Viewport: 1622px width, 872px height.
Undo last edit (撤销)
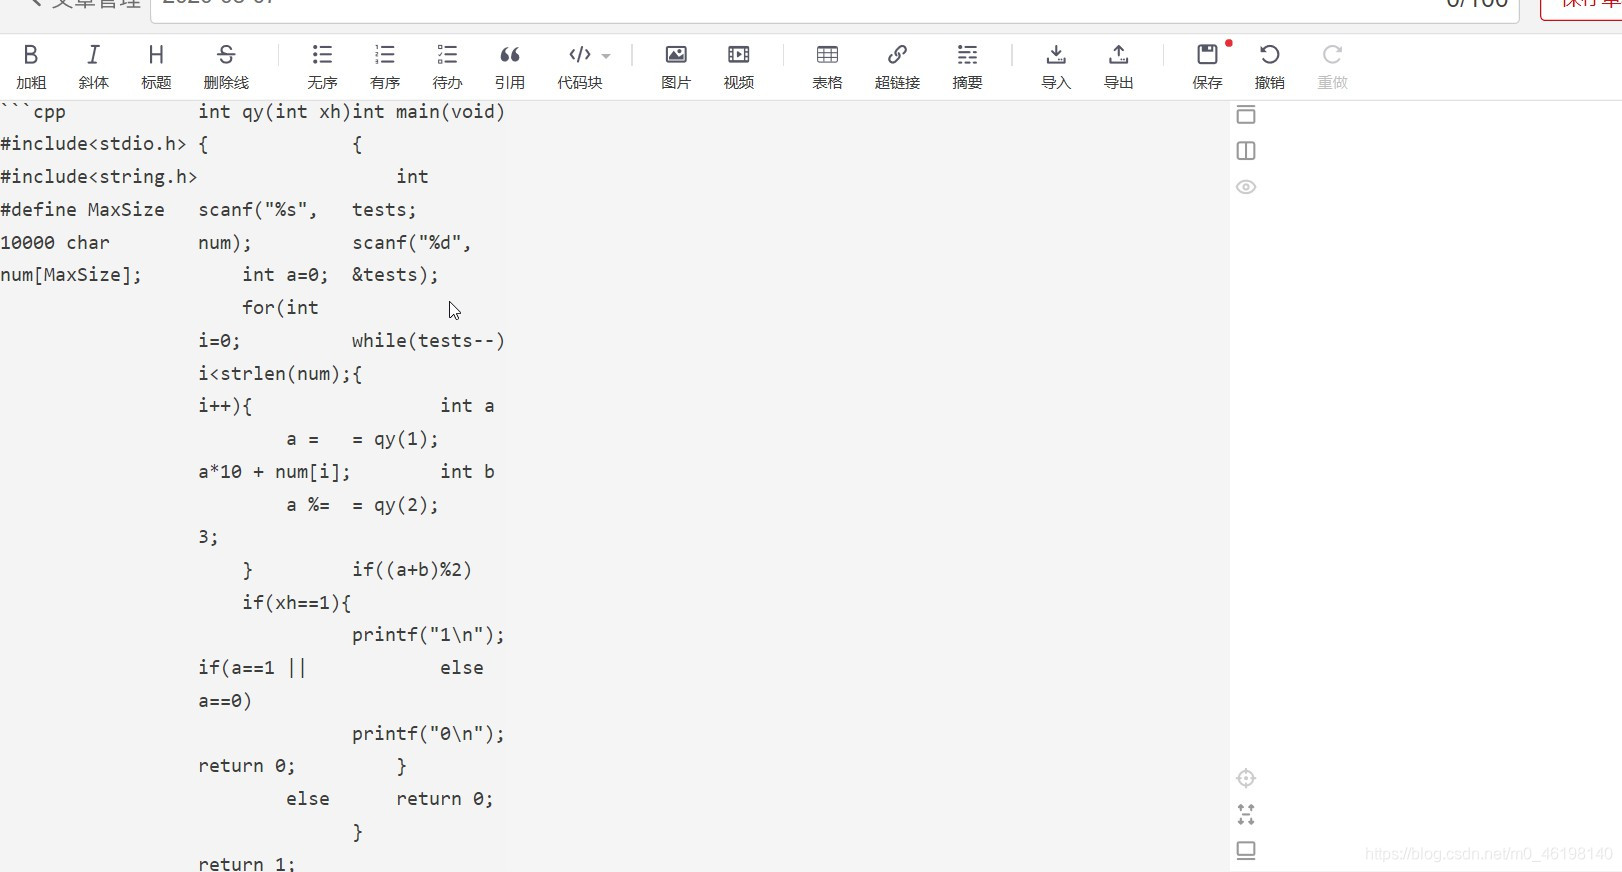pyautogui.click(x=1270, y=66)
